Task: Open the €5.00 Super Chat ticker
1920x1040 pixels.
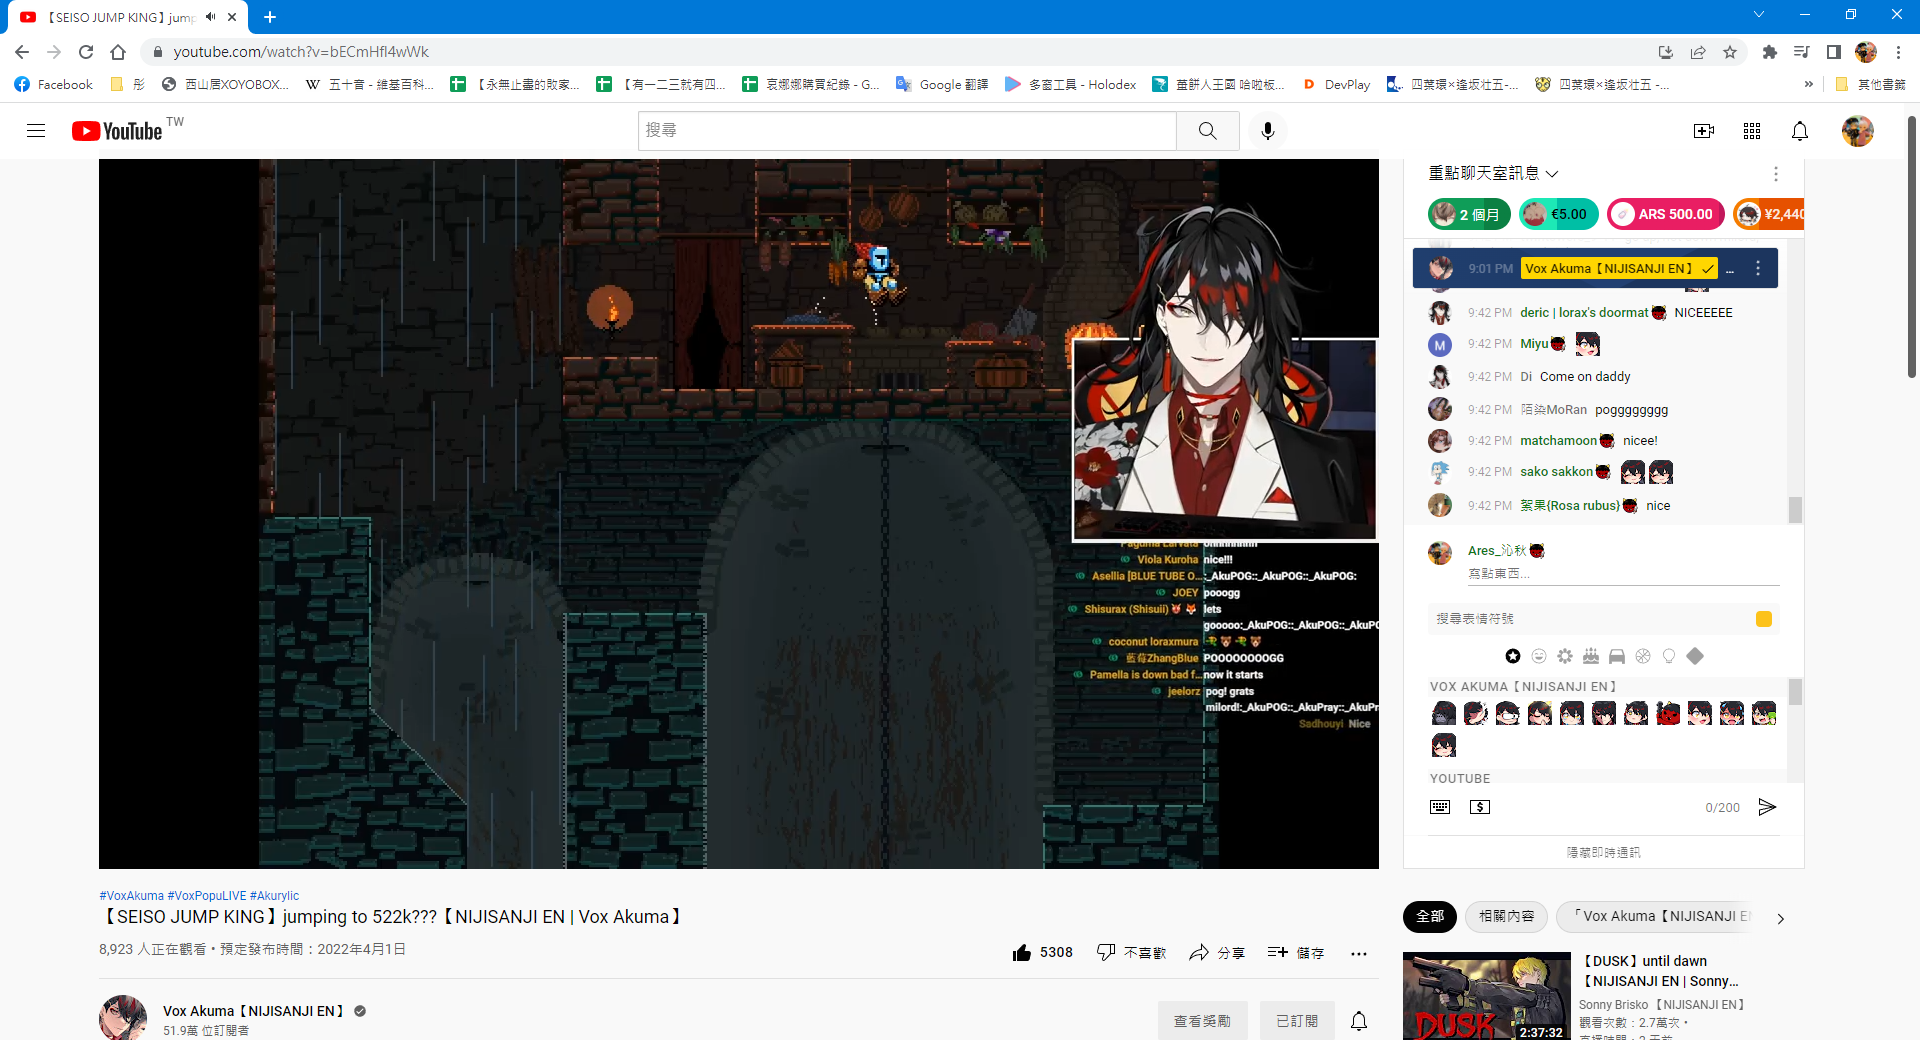Action: click(x=1559, y=214)
